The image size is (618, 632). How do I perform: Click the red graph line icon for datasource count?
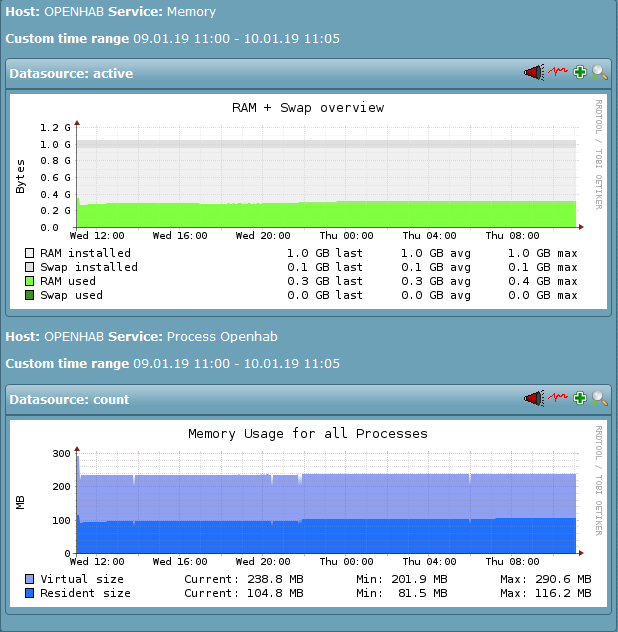[558, 399]
